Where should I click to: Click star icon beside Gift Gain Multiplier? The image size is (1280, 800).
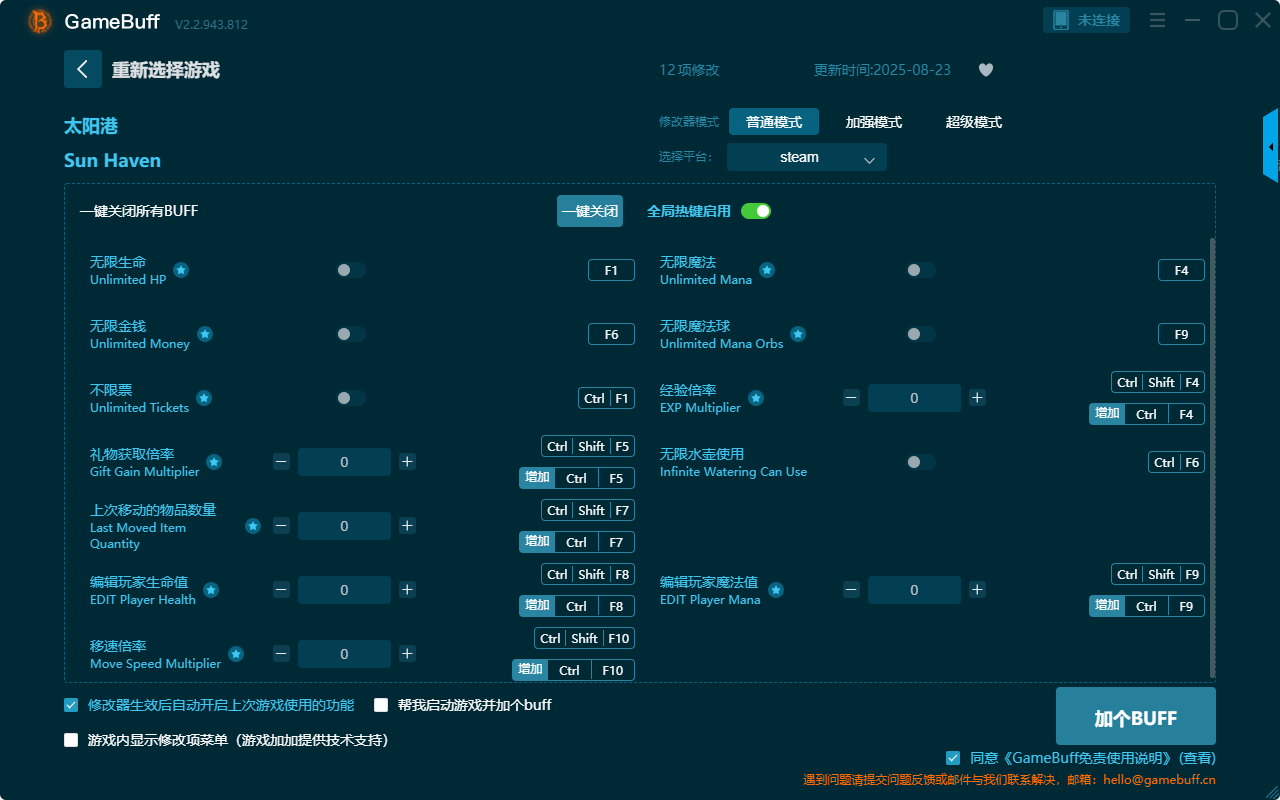click(x=214, y=462)
